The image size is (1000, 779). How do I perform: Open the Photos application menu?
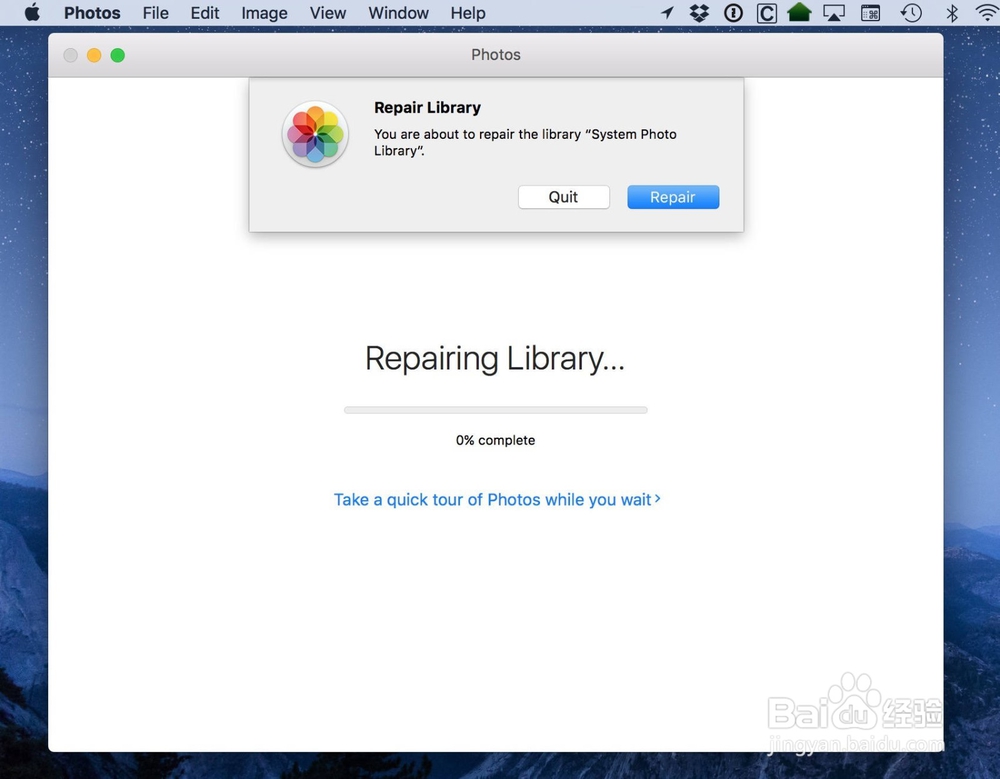92,13
